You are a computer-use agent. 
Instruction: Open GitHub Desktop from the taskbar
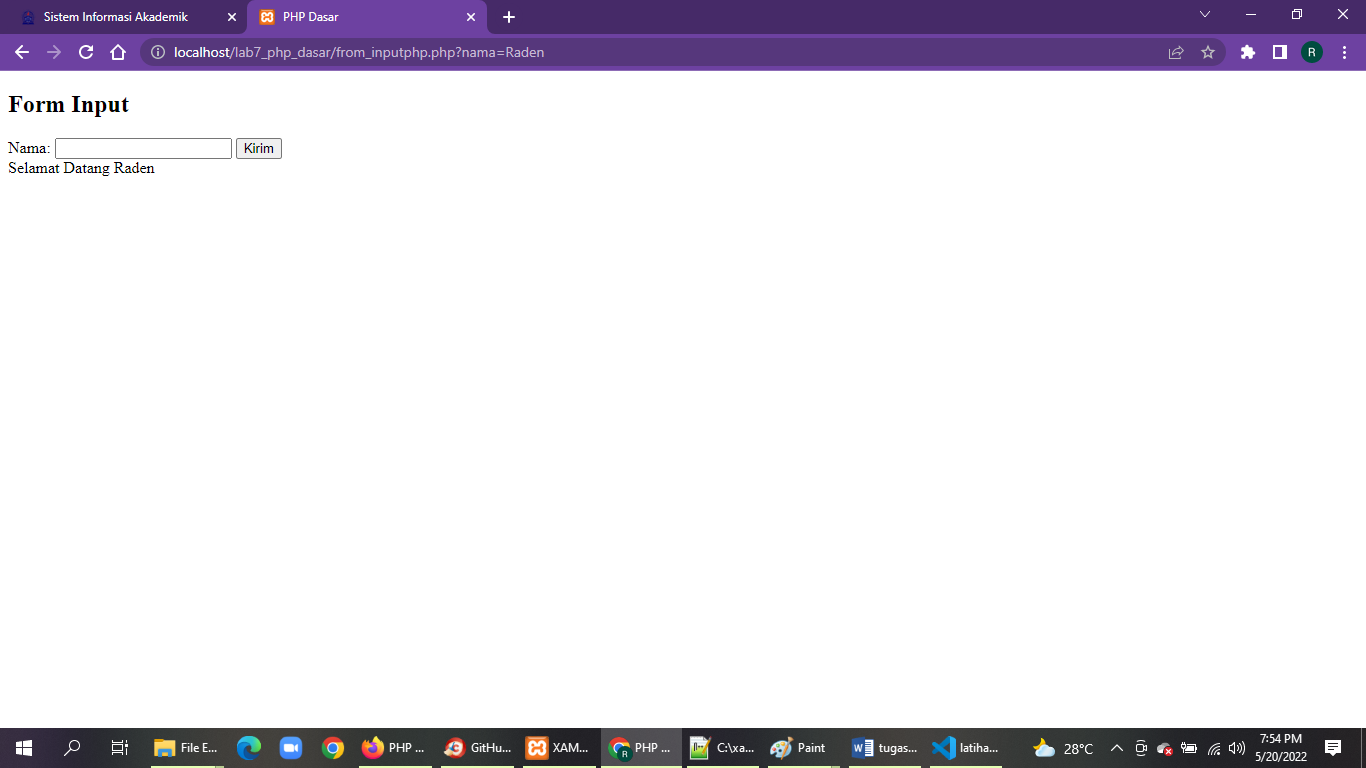coord(477,747)
